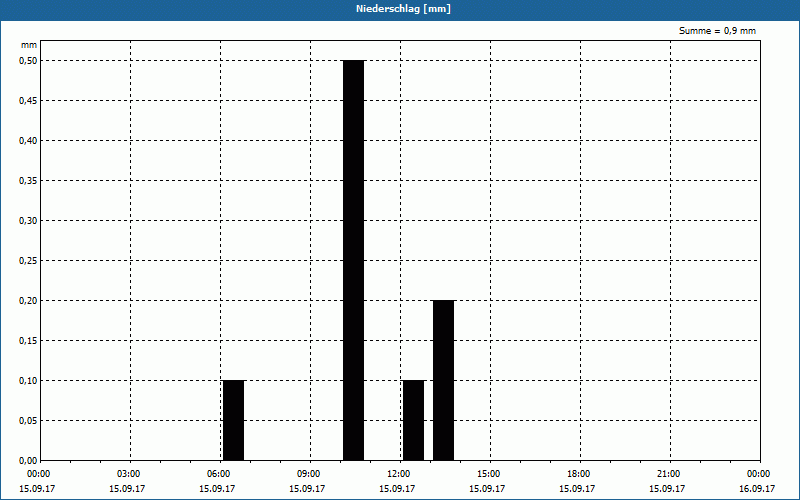
Task: Click the mm unit label on y-axis
Action: [x=29, y=45]
